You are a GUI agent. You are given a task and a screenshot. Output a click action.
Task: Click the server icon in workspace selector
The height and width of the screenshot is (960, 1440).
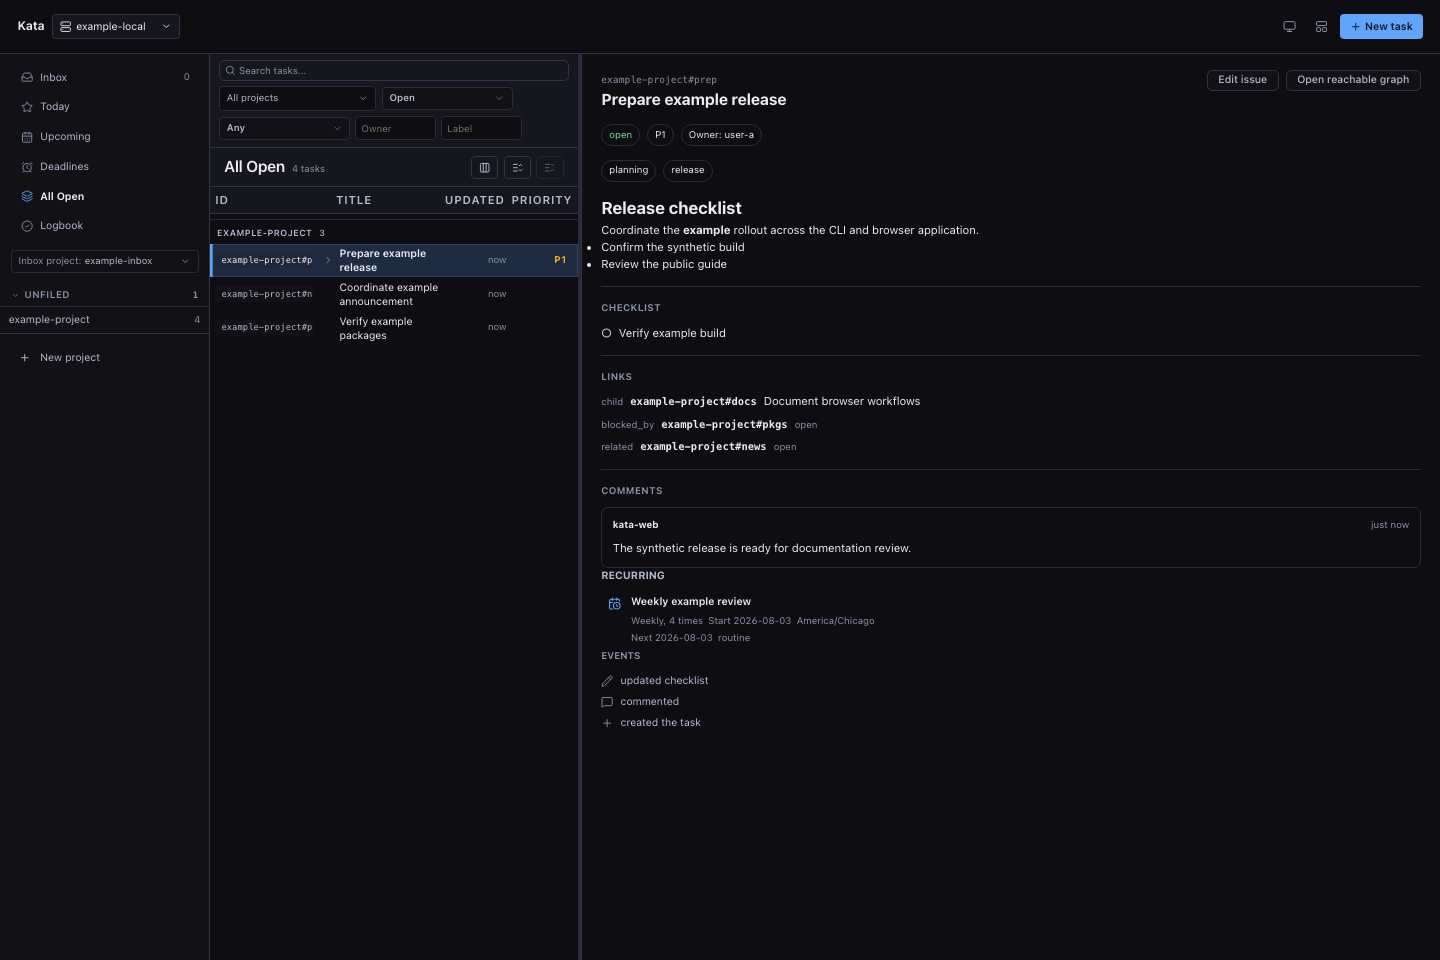tap(65, 27)
